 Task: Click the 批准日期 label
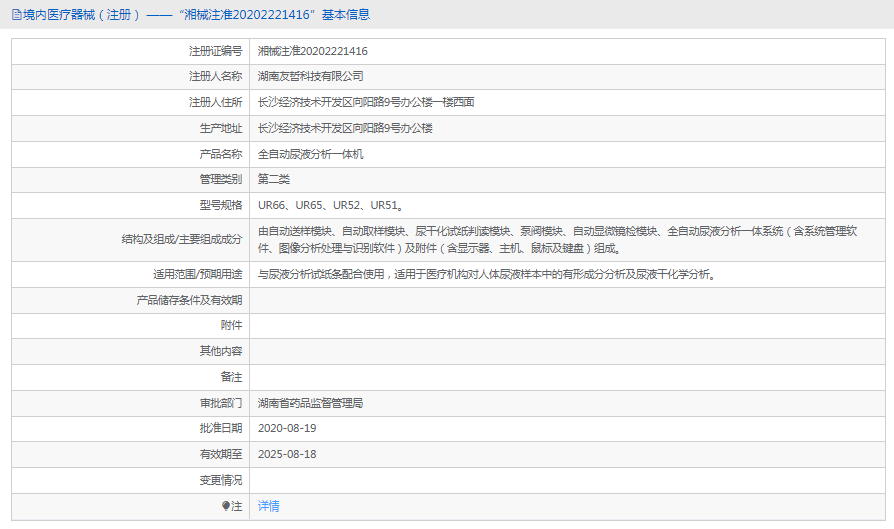(221, 428)
